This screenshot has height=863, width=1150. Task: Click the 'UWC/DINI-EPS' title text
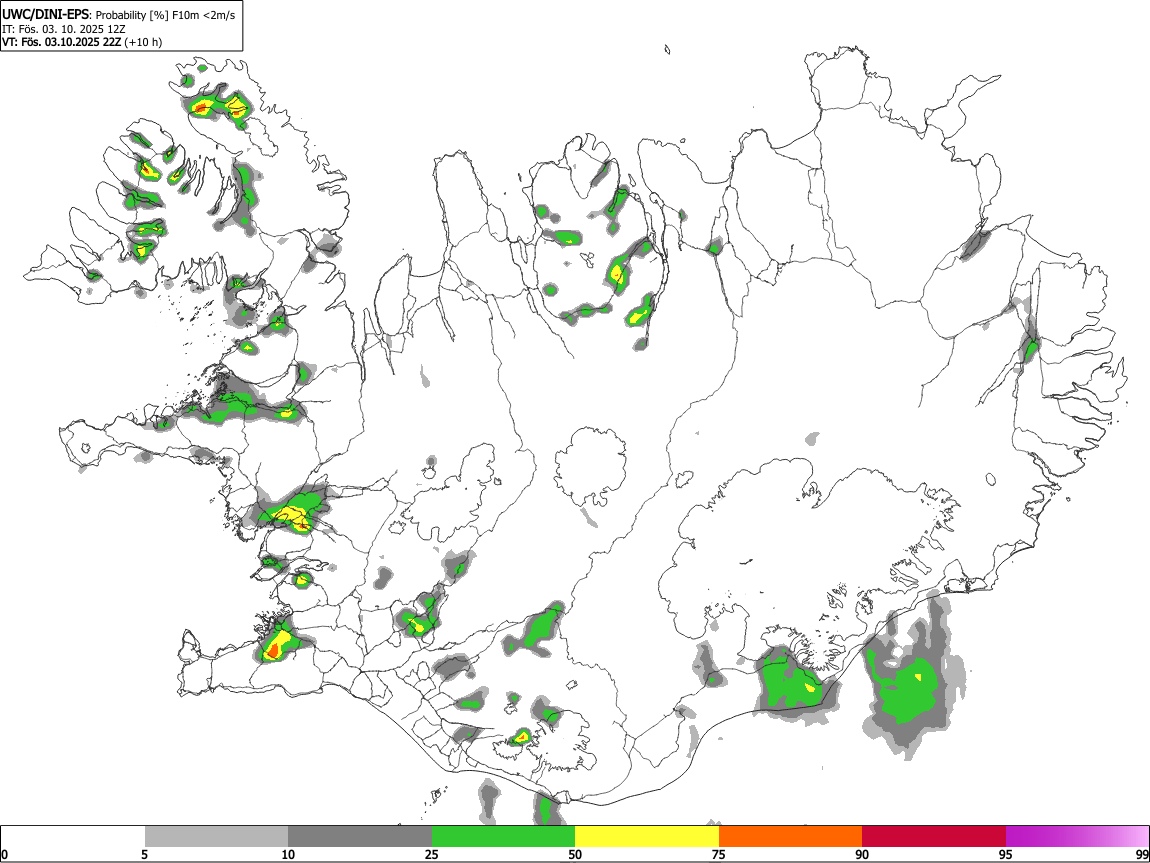tap(45, 14)
